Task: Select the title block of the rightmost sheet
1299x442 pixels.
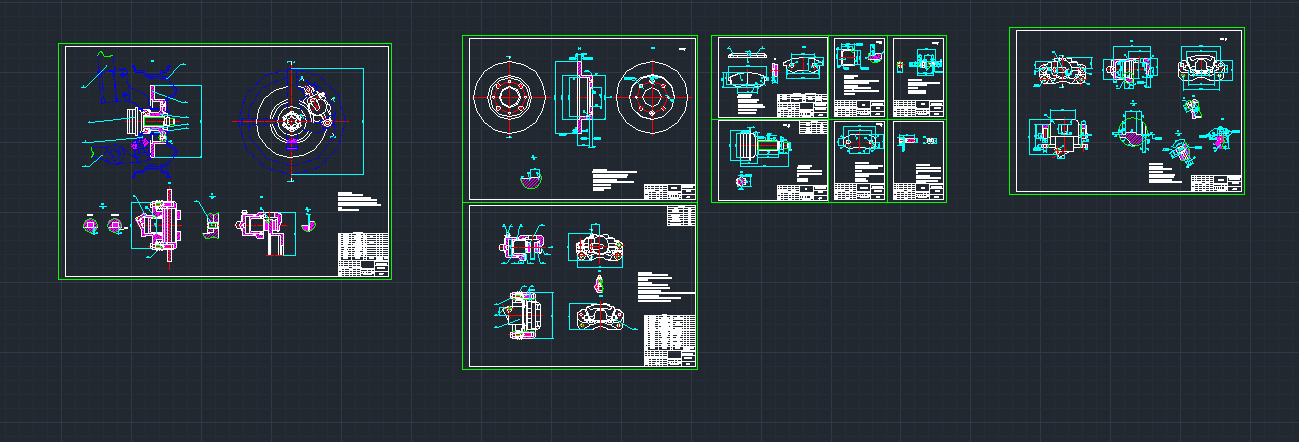Action: pyautogui.click(x=1216, y=182)
